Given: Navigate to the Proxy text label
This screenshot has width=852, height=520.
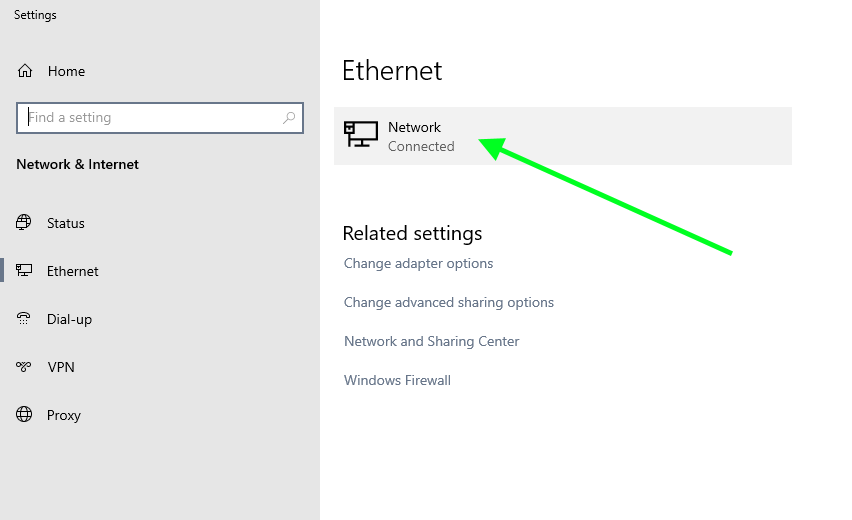Looking at the screenshot, I should (64, 416).
